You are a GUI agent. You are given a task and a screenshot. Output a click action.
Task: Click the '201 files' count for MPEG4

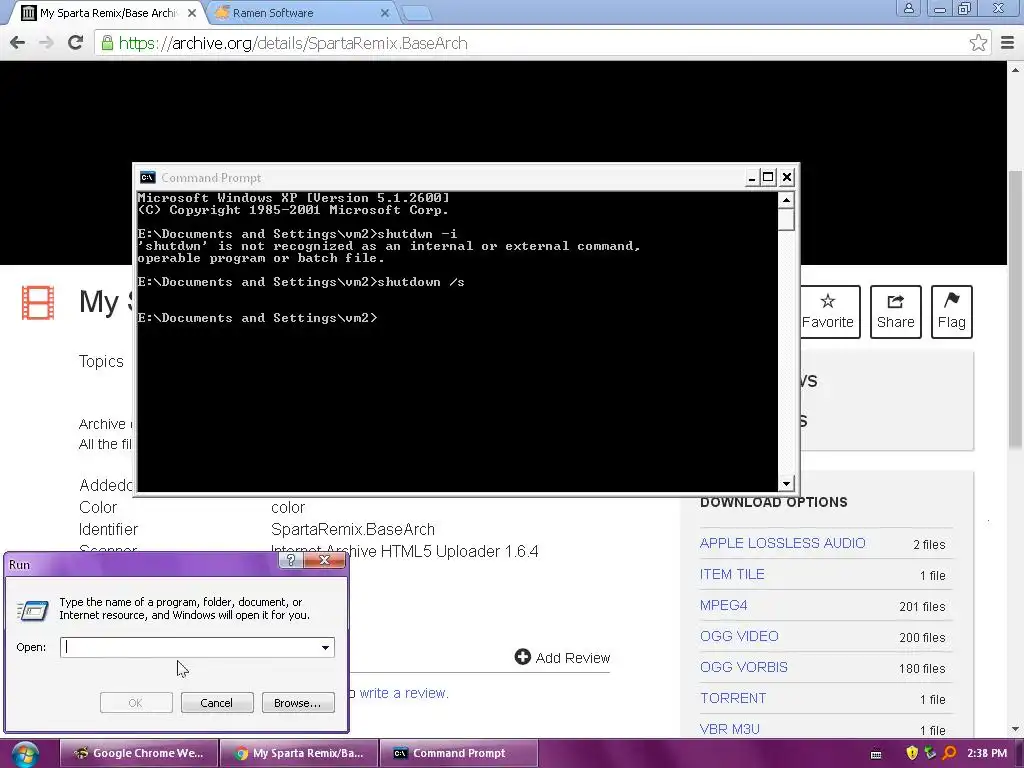[x=922, y=607]
